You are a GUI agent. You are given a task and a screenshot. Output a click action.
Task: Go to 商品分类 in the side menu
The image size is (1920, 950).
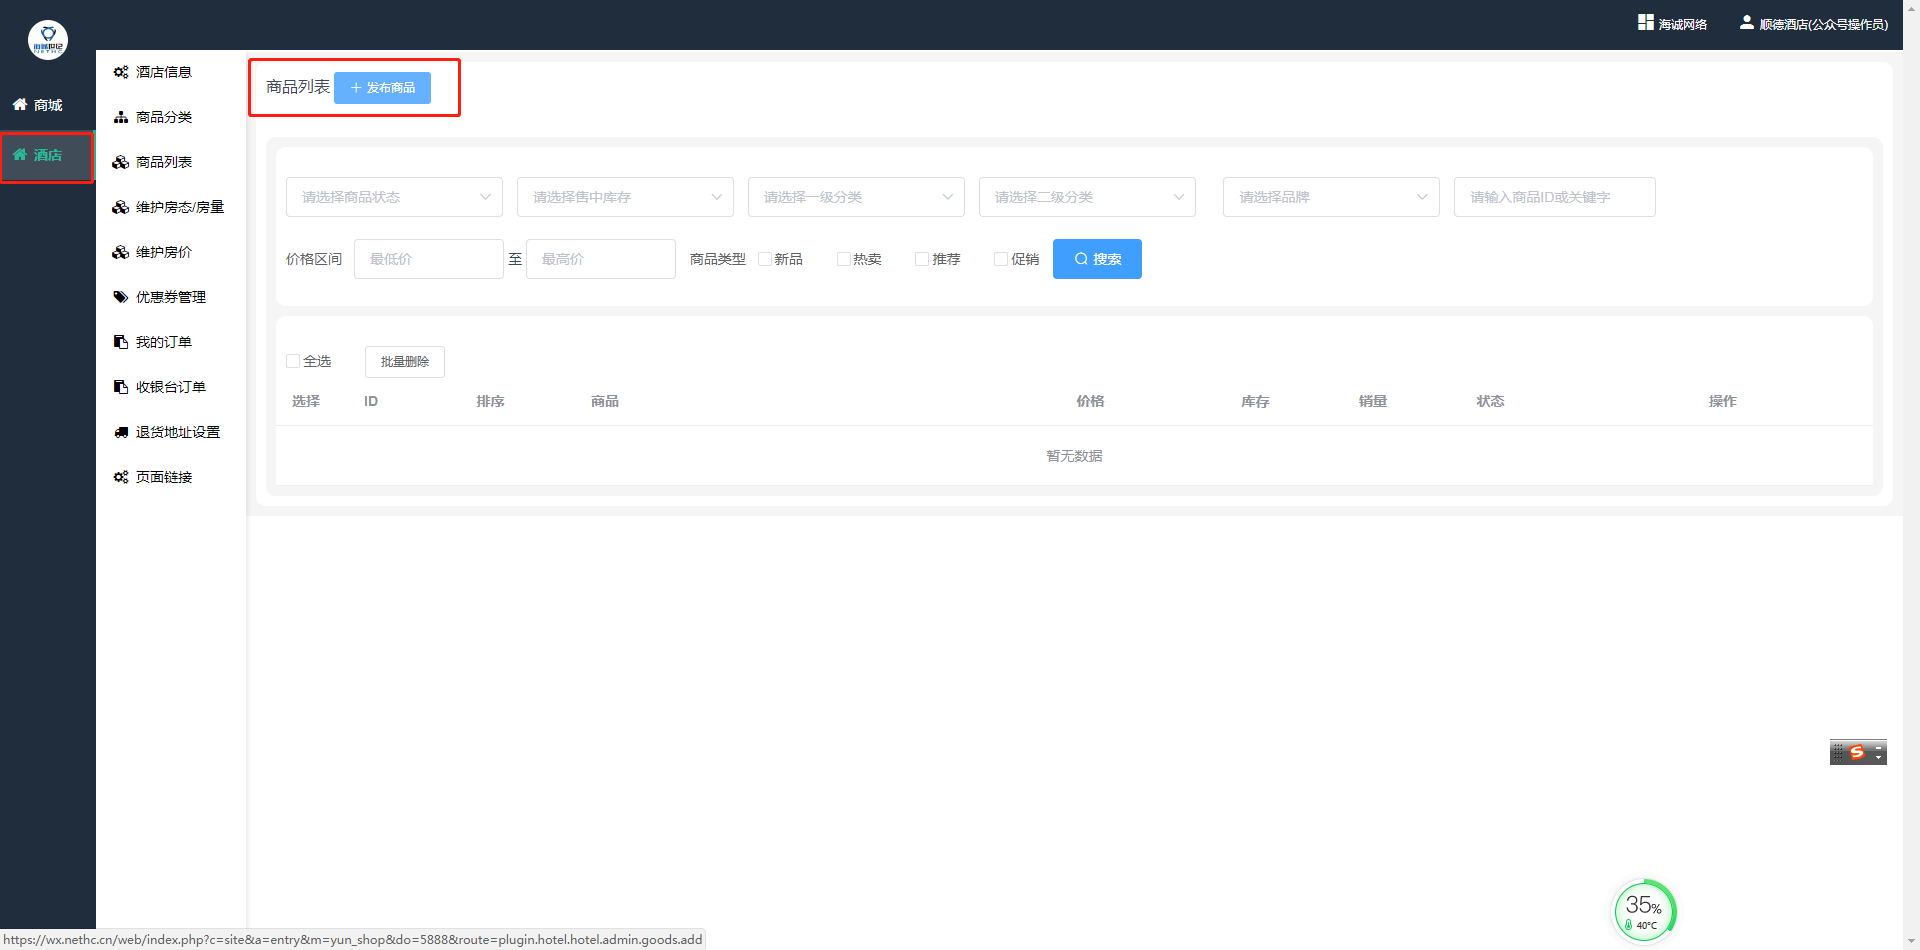tap(164, 117)
